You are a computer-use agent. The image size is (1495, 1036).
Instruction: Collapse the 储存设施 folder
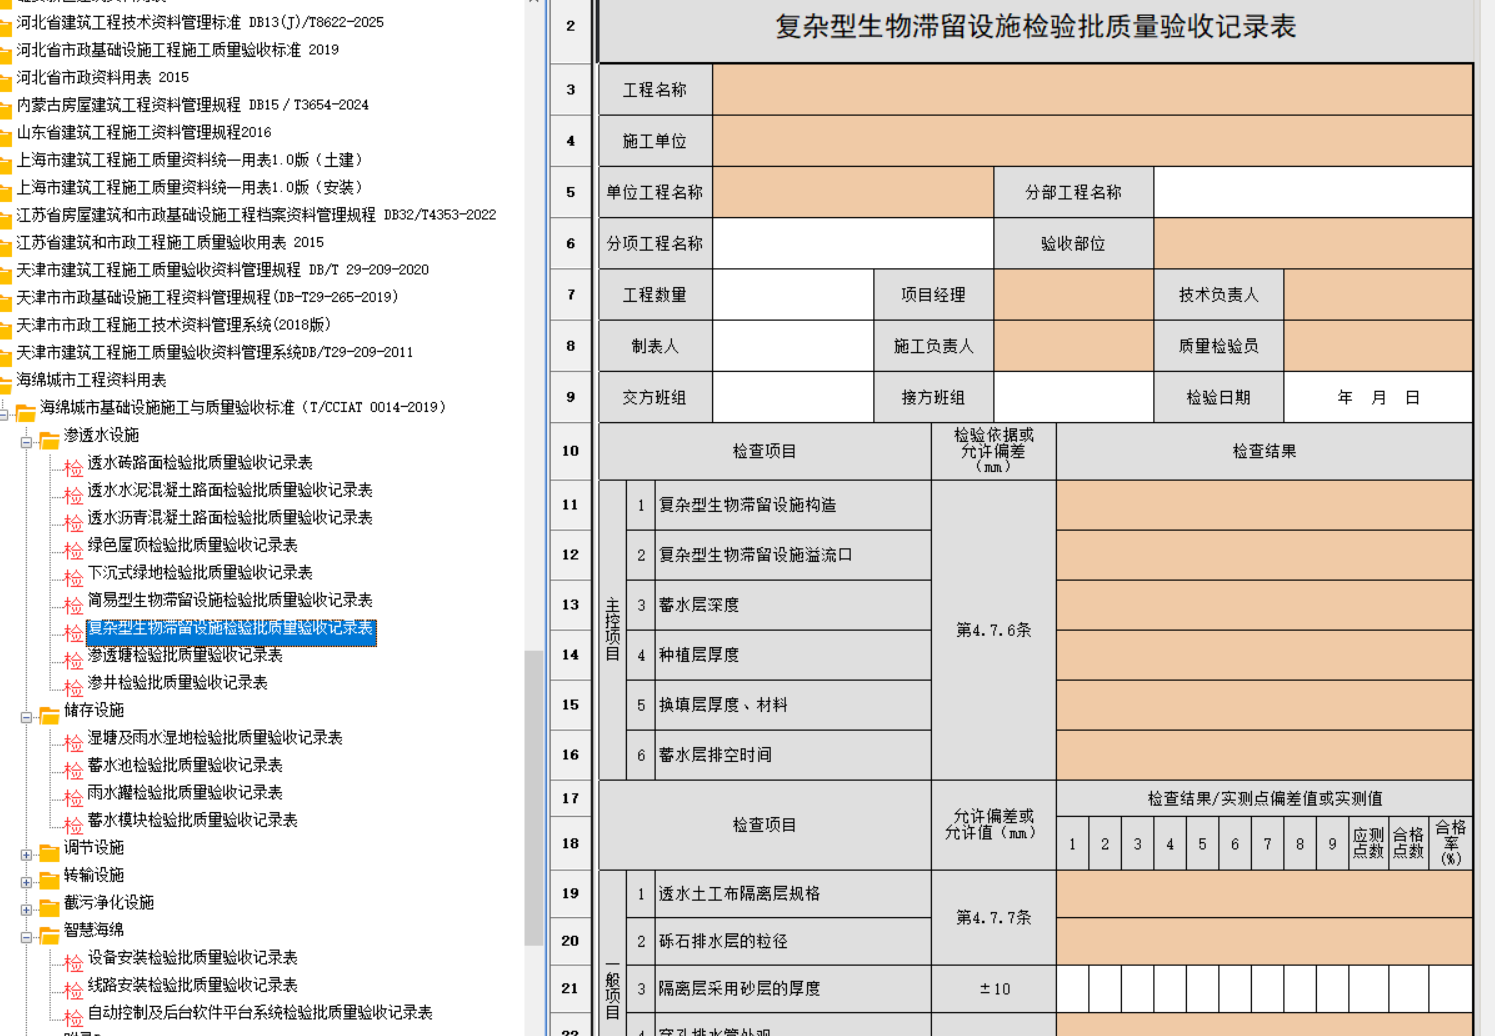(x=26, y=716)
